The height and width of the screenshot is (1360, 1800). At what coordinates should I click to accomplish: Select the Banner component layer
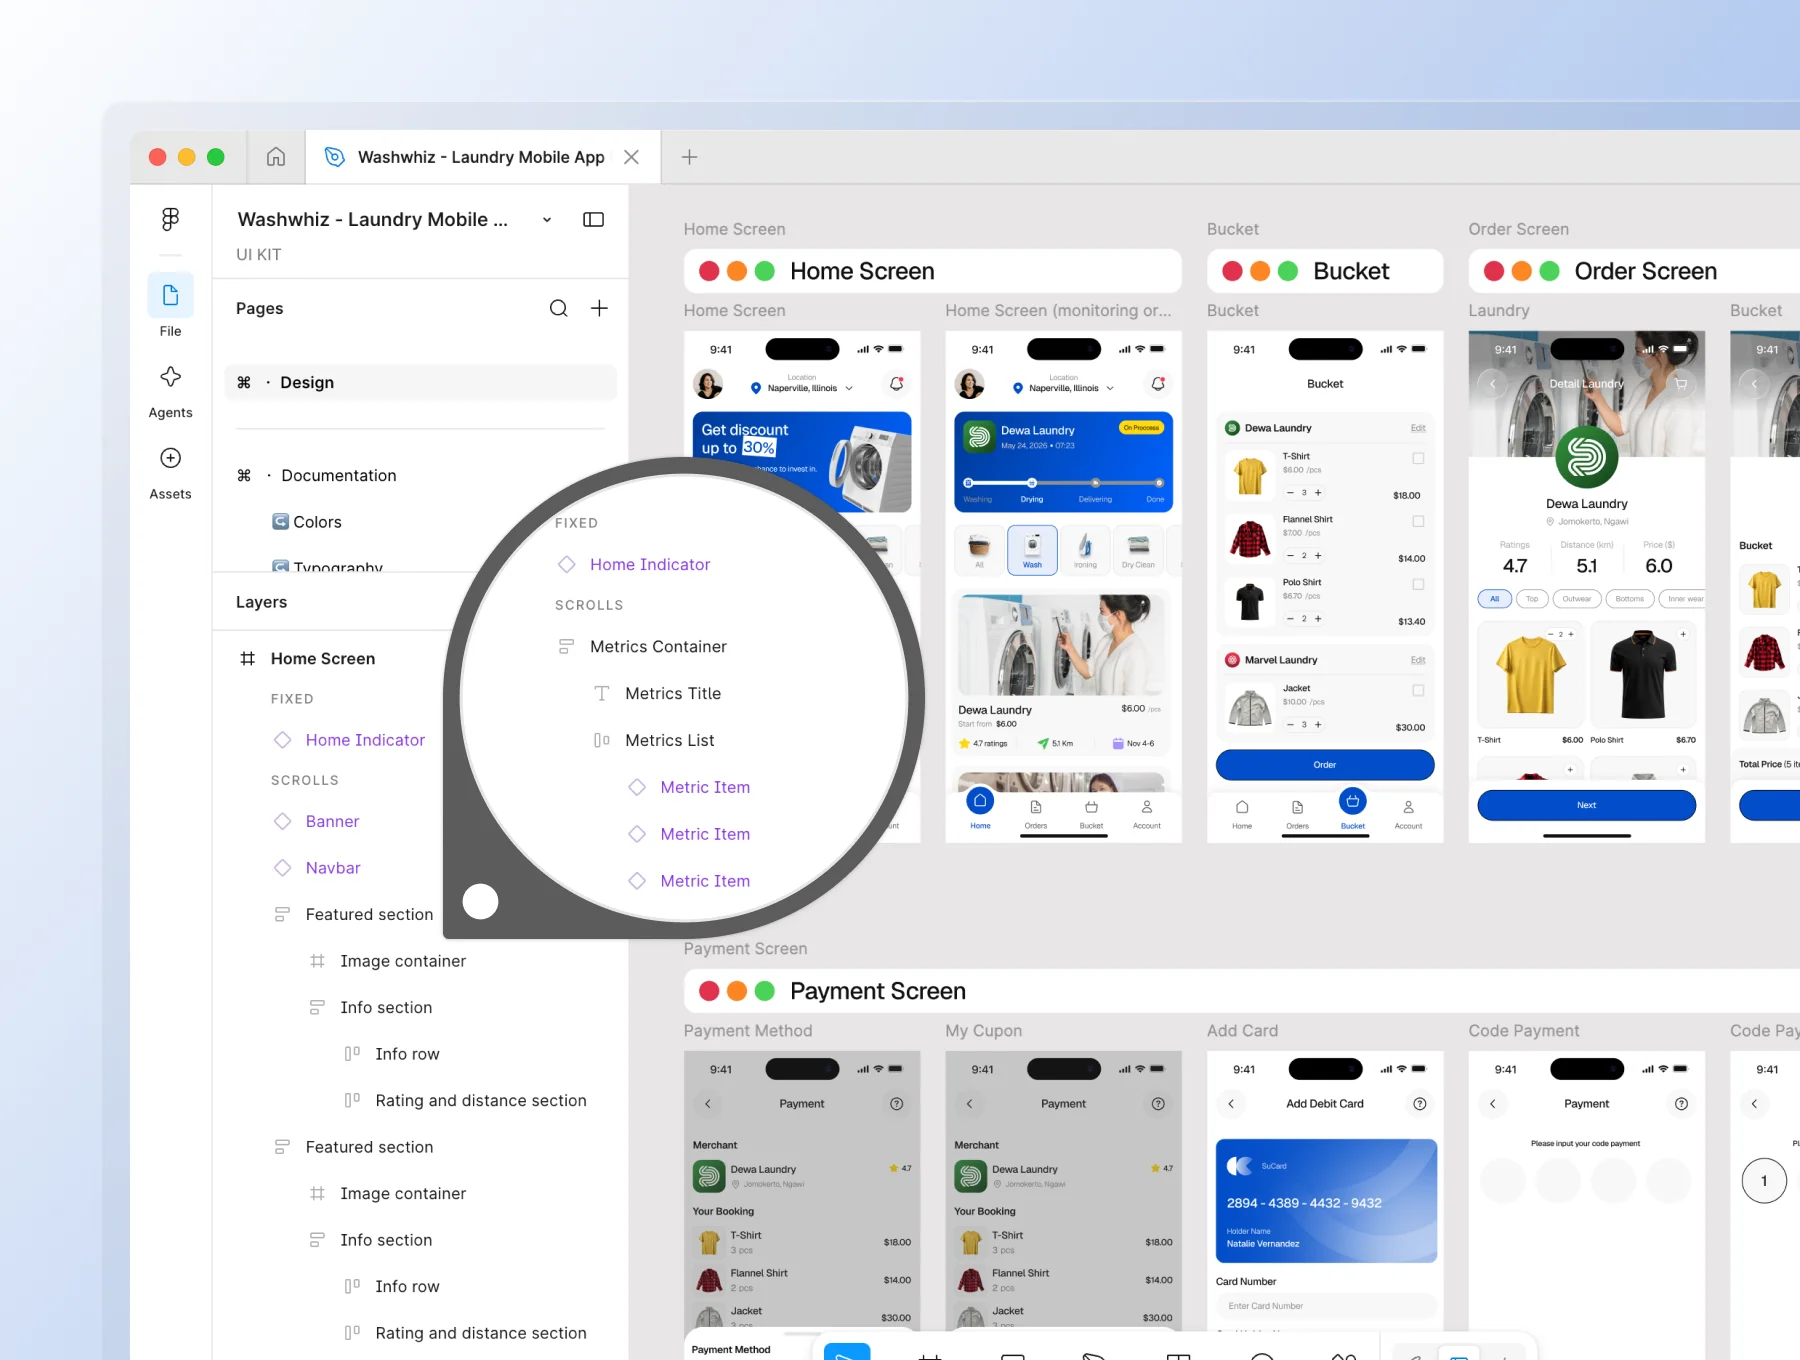click(x=332, y=821)
